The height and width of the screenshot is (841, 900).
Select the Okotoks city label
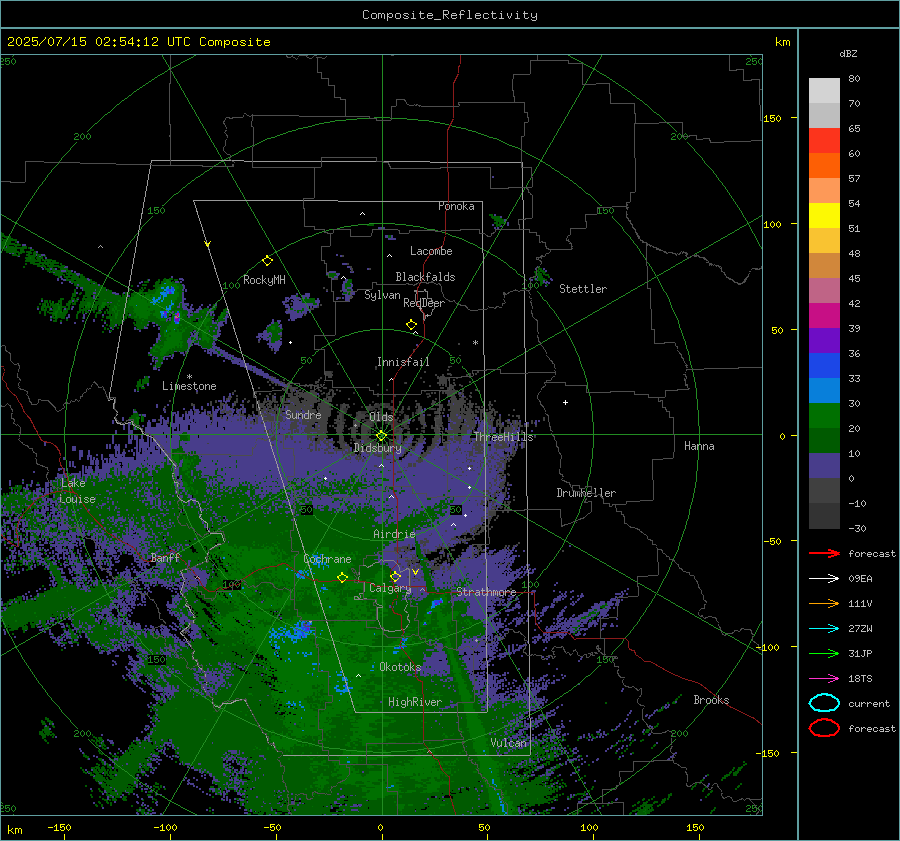pos(400,667)
